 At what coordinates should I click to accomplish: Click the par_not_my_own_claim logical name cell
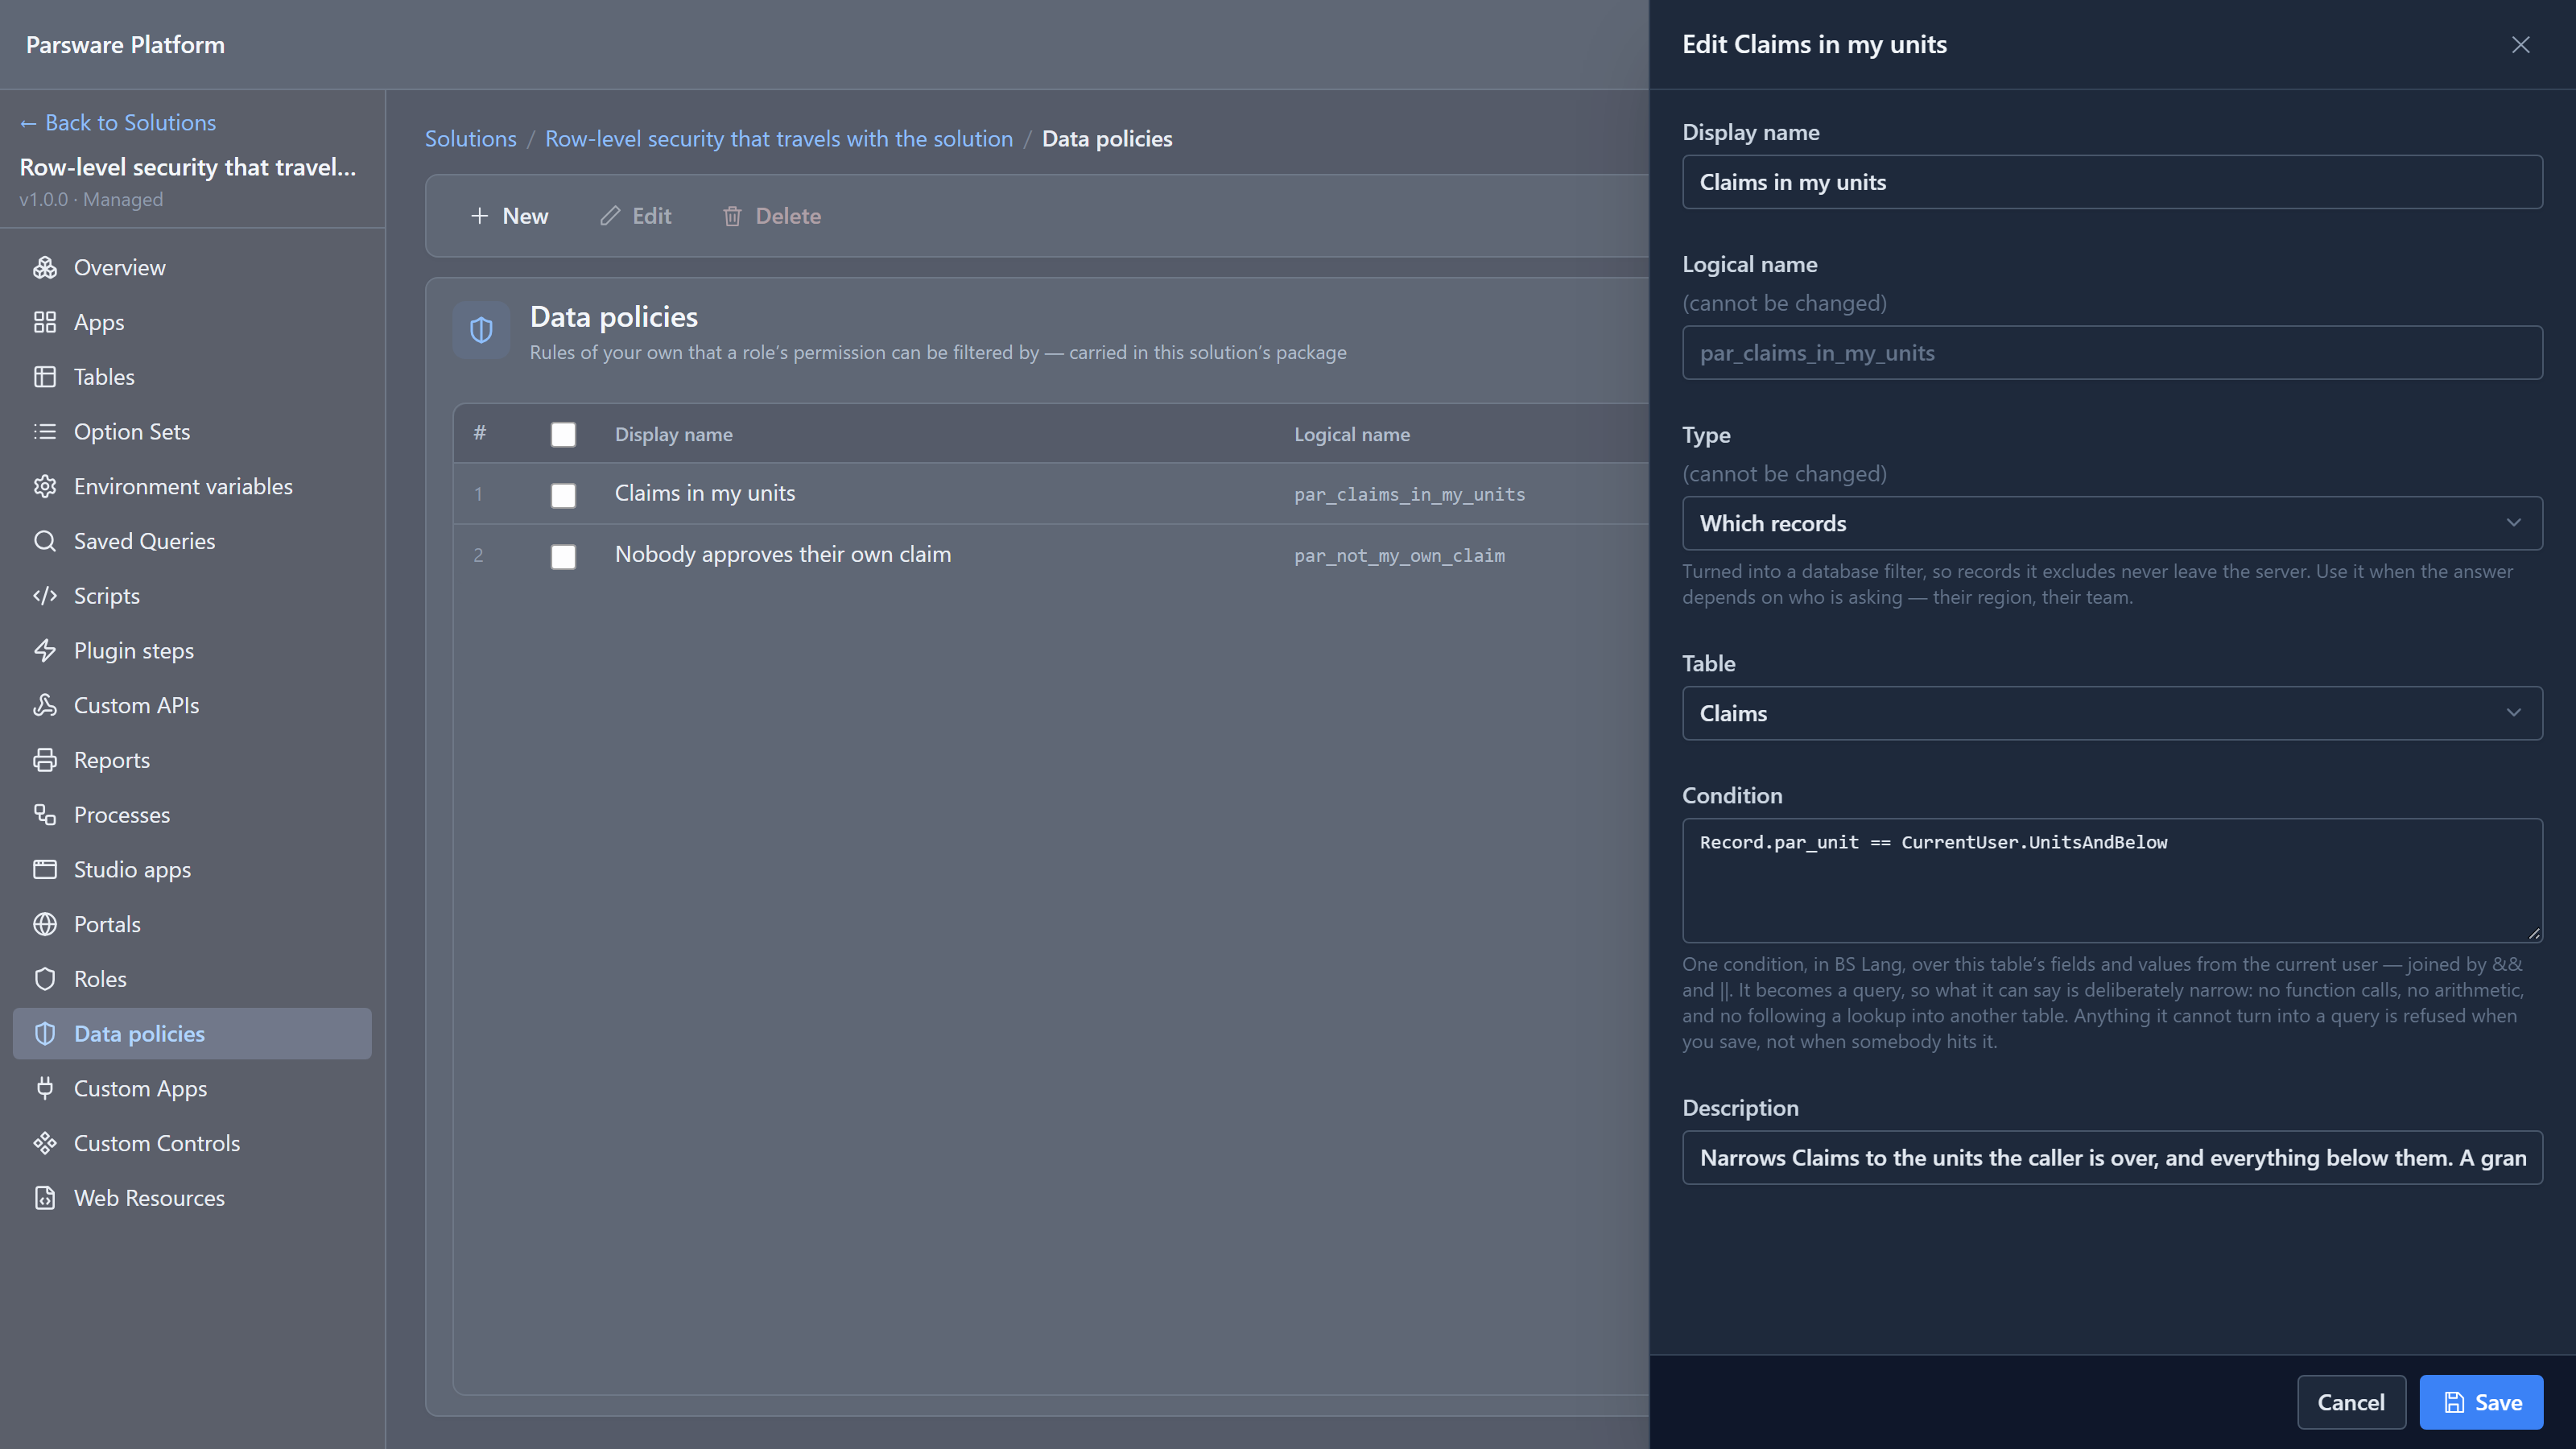1399,556
